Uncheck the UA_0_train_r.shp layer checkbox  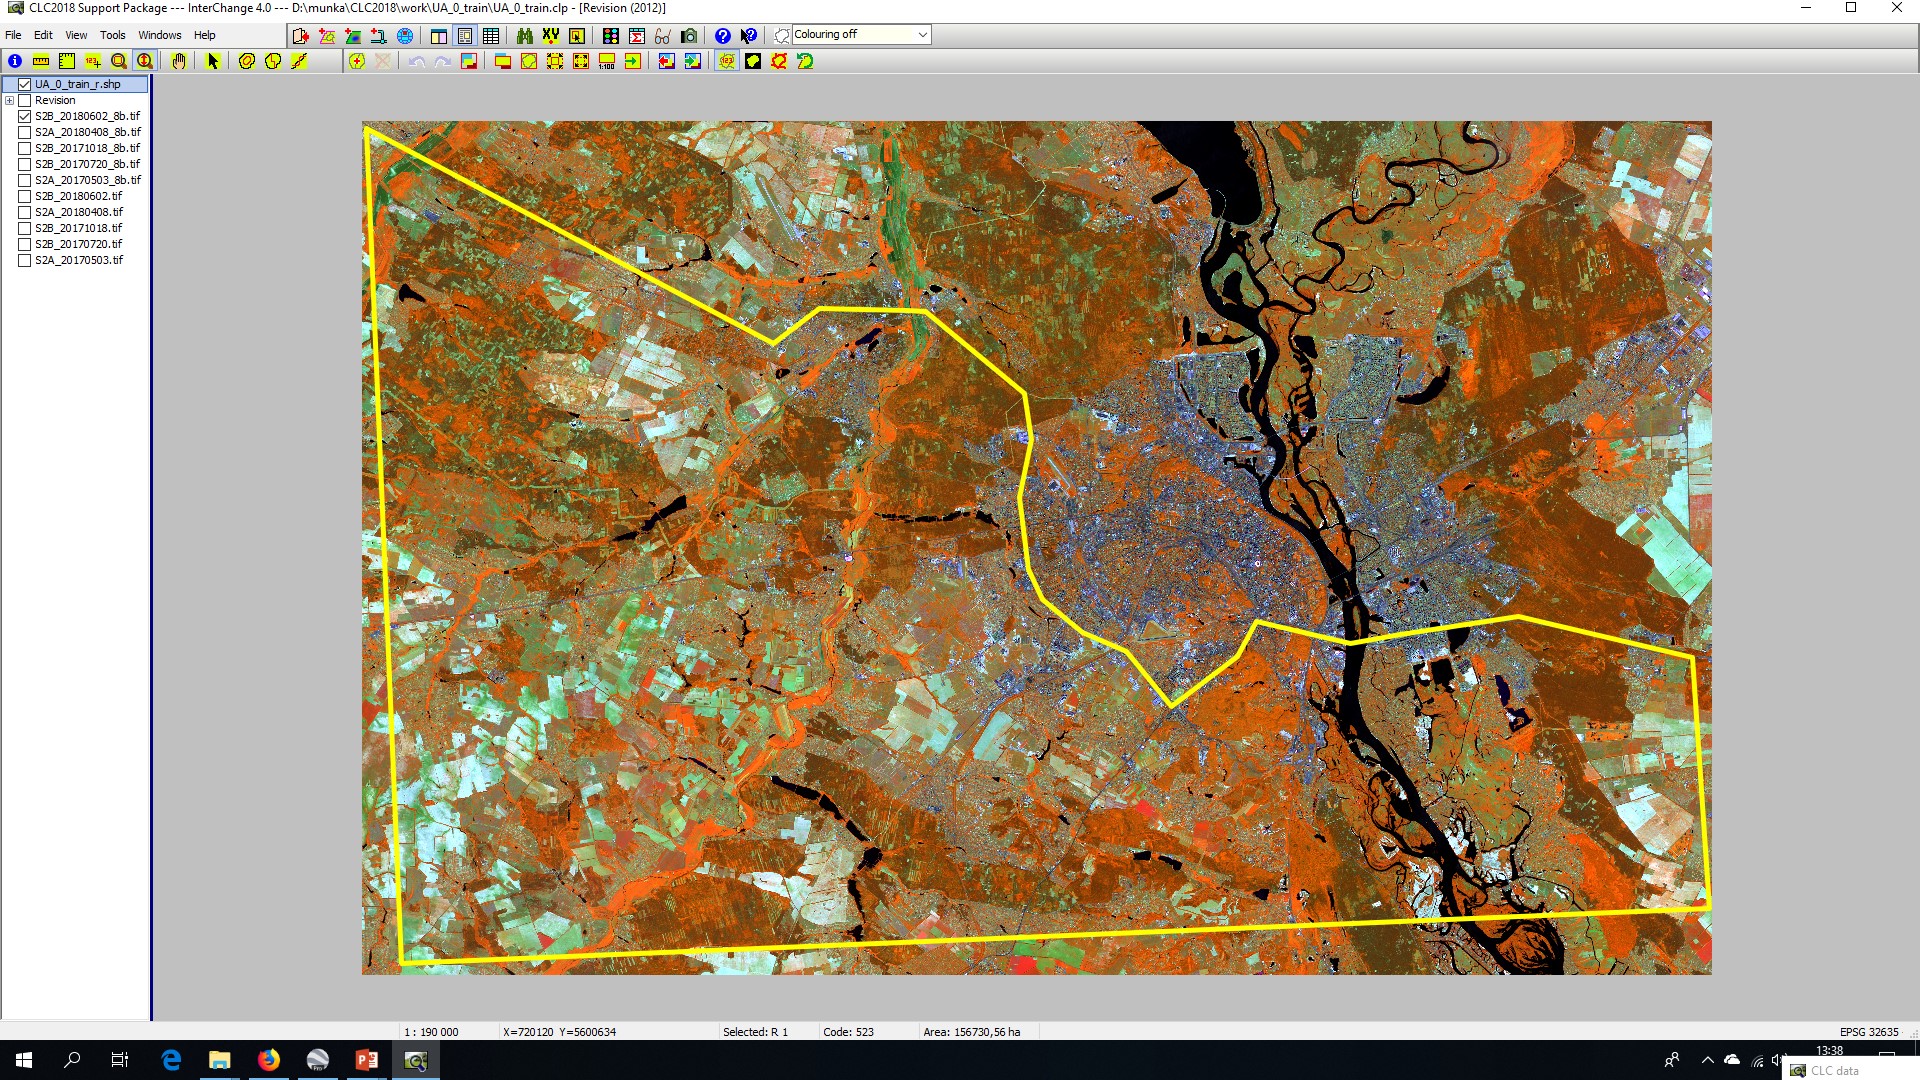tap(25, 84)
